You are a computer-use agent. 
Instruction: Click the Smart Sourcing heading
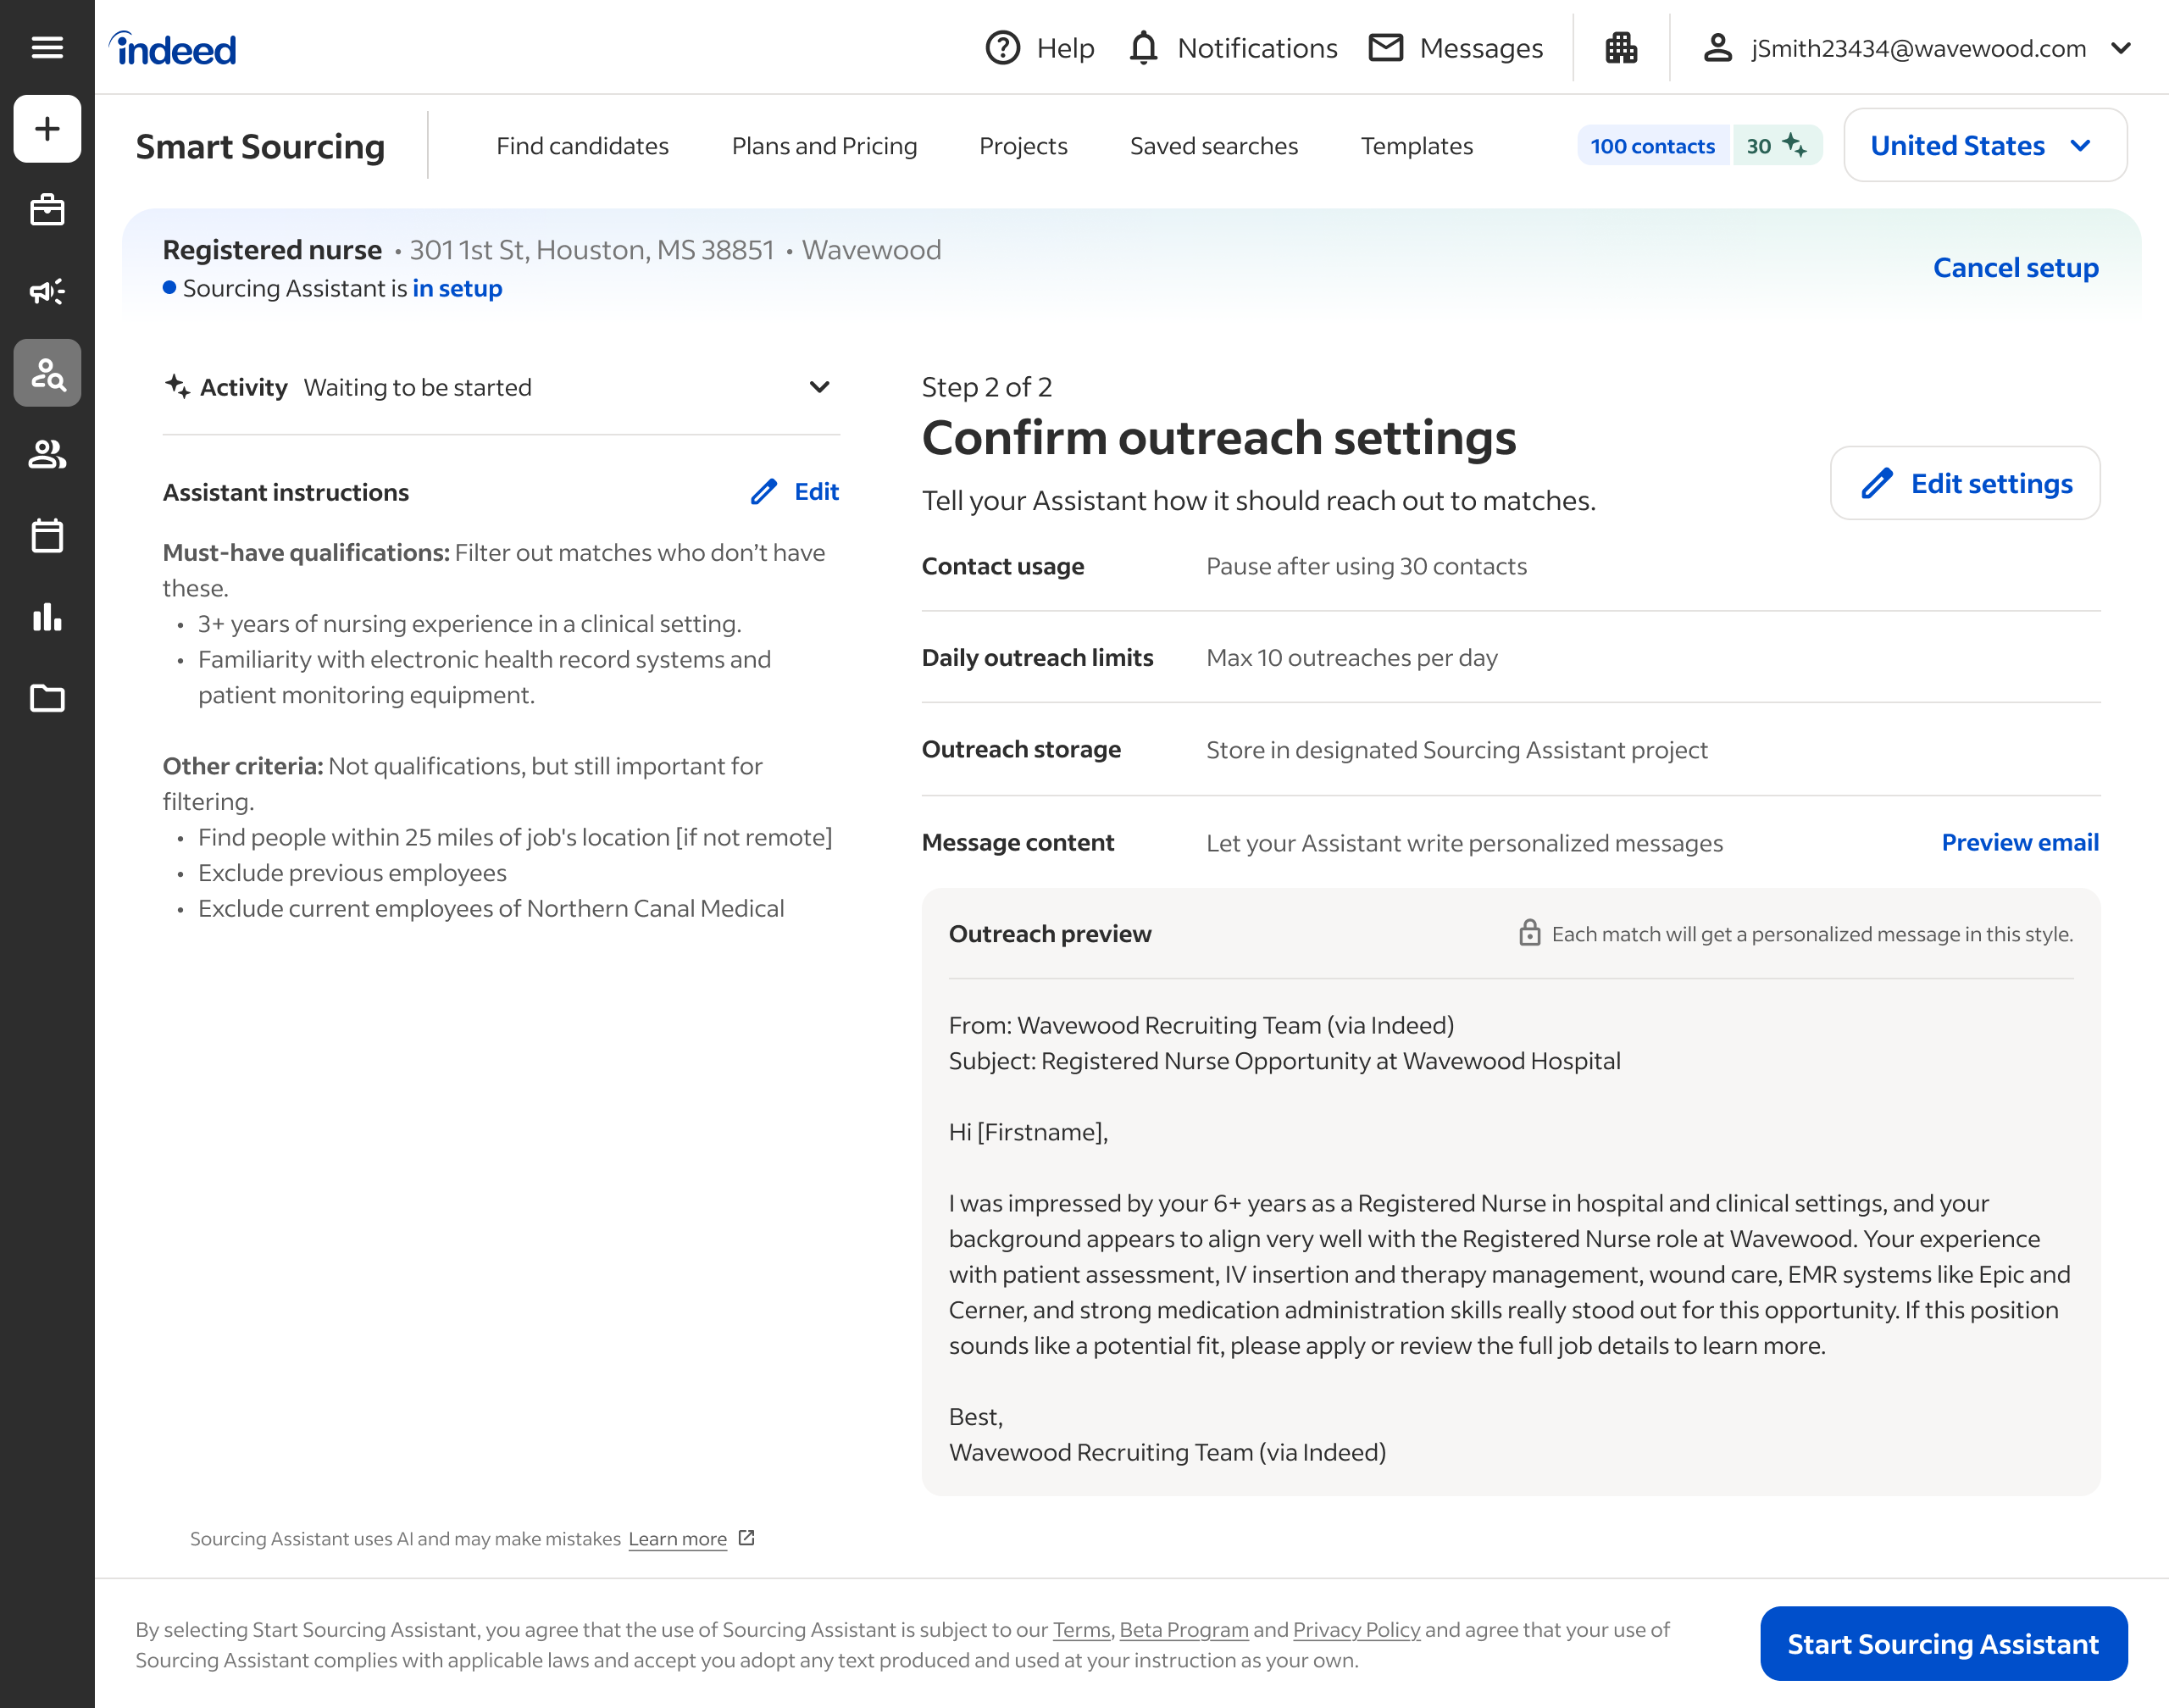[260, 147]
